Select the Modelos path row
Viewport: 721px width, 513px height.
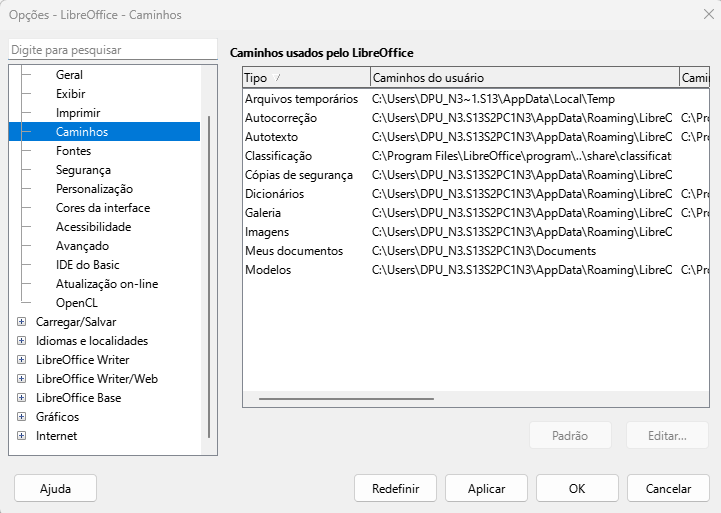(476, 270)
